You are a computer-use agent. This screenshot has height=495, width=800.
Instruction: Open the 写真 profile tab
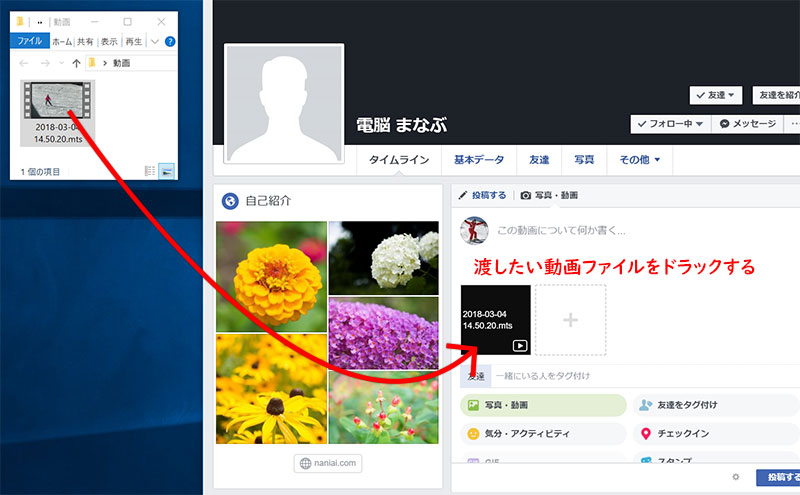[584, 160]
